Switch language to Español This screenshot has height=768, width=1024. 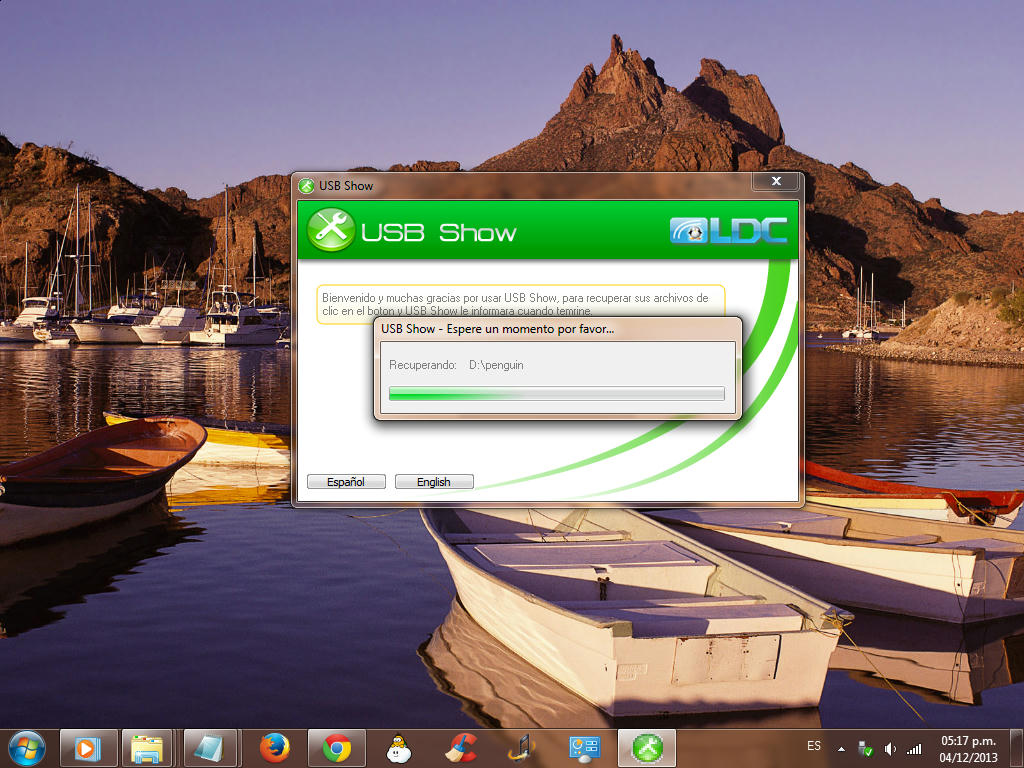[346, 482]
